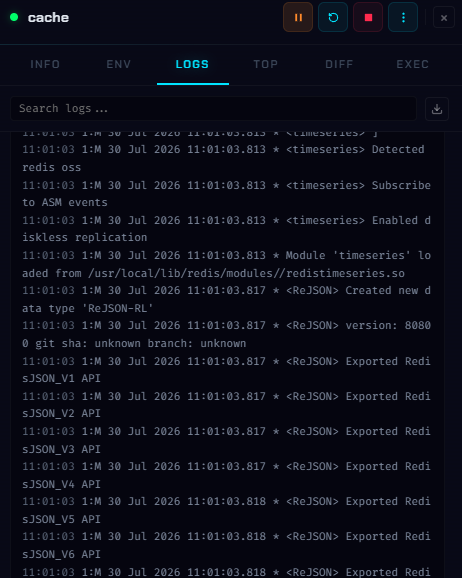This screenshot has height=578, width=462.
Task: Open the EXEC tab
Action: tap(413, 64)
